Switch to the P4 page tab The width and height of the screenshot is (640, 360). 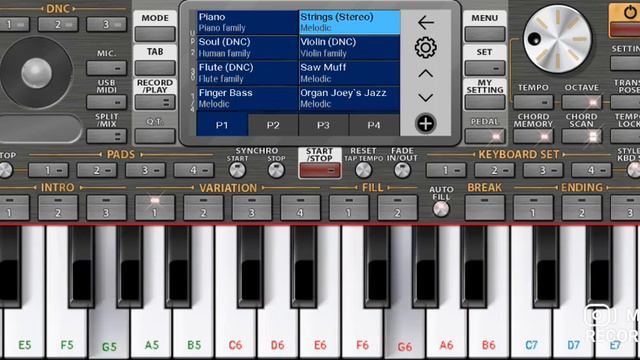[374, 125]
